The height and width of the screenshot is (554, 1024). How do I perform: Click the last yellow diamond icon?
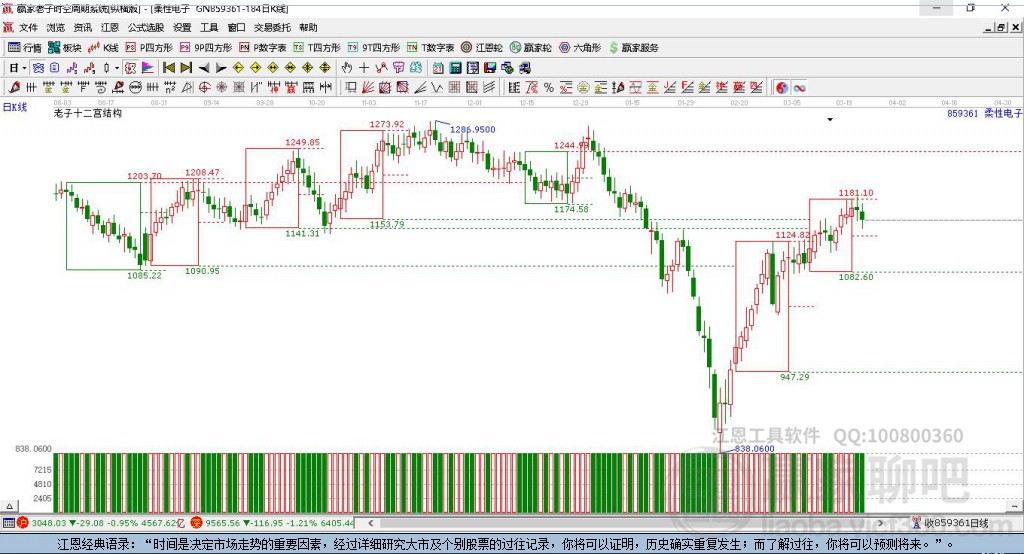tap(325, 68)
